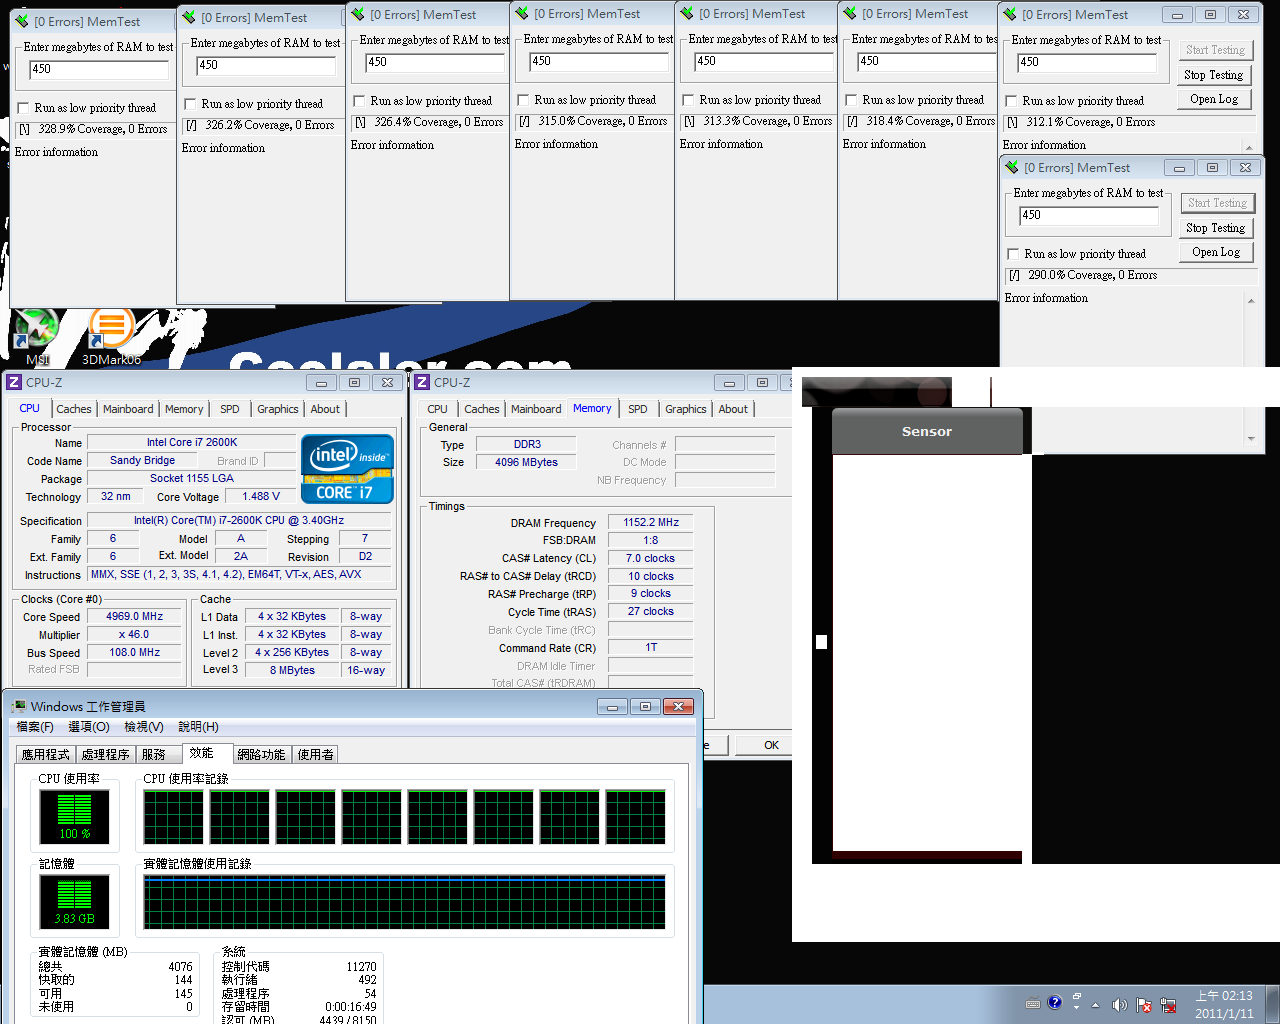Open the Mainboard tab in CPU-Z processor window

coord(128,409)
